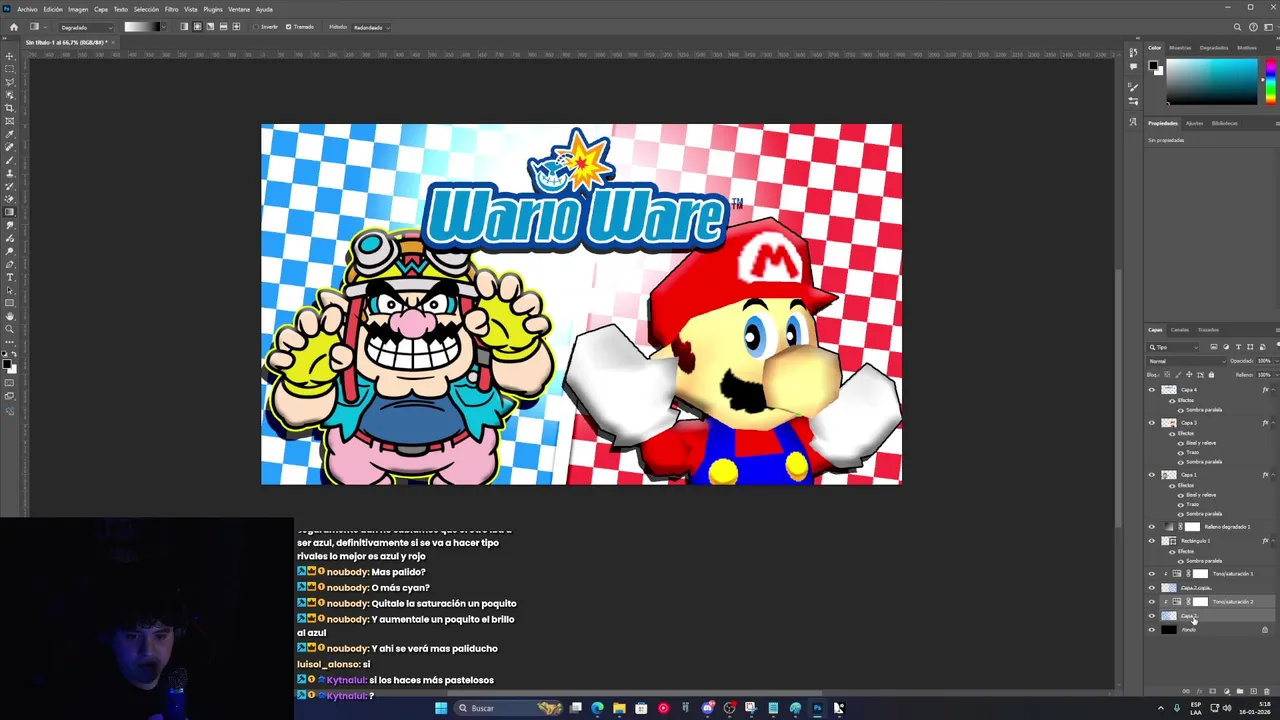Click the Relleno value field
The image size is (1280, 720).
1264,375
